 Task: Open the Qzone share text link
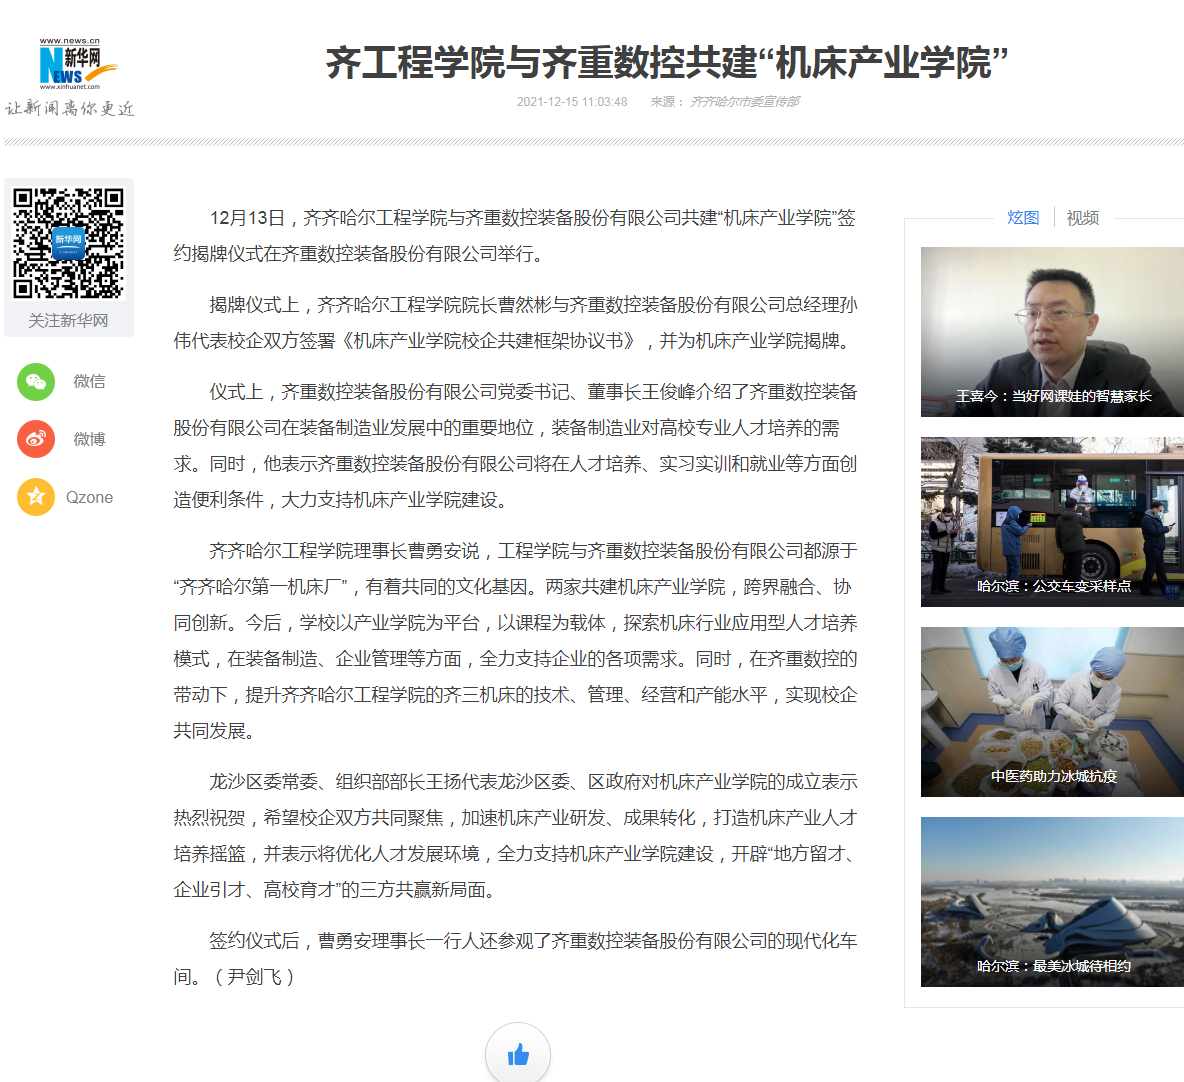click(x=89, y=497)
